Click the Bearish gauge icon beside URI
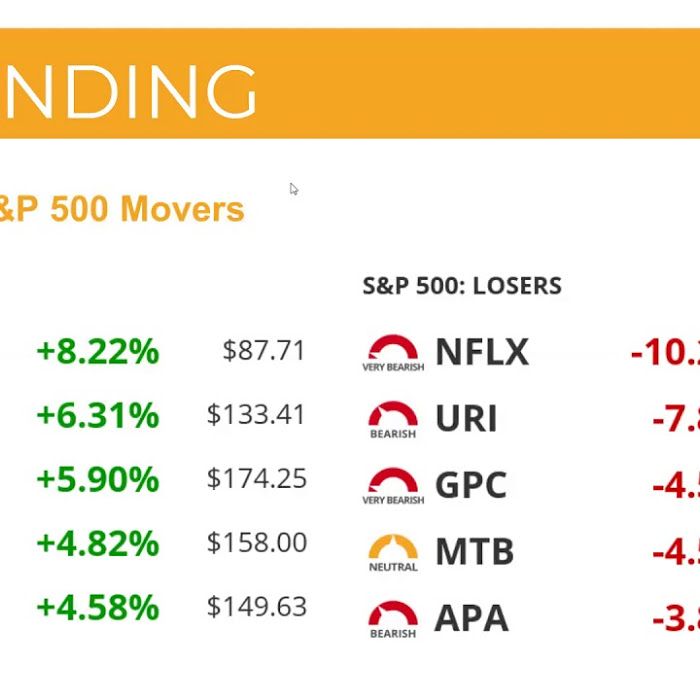The image size is (700, 700). point(393,417)
